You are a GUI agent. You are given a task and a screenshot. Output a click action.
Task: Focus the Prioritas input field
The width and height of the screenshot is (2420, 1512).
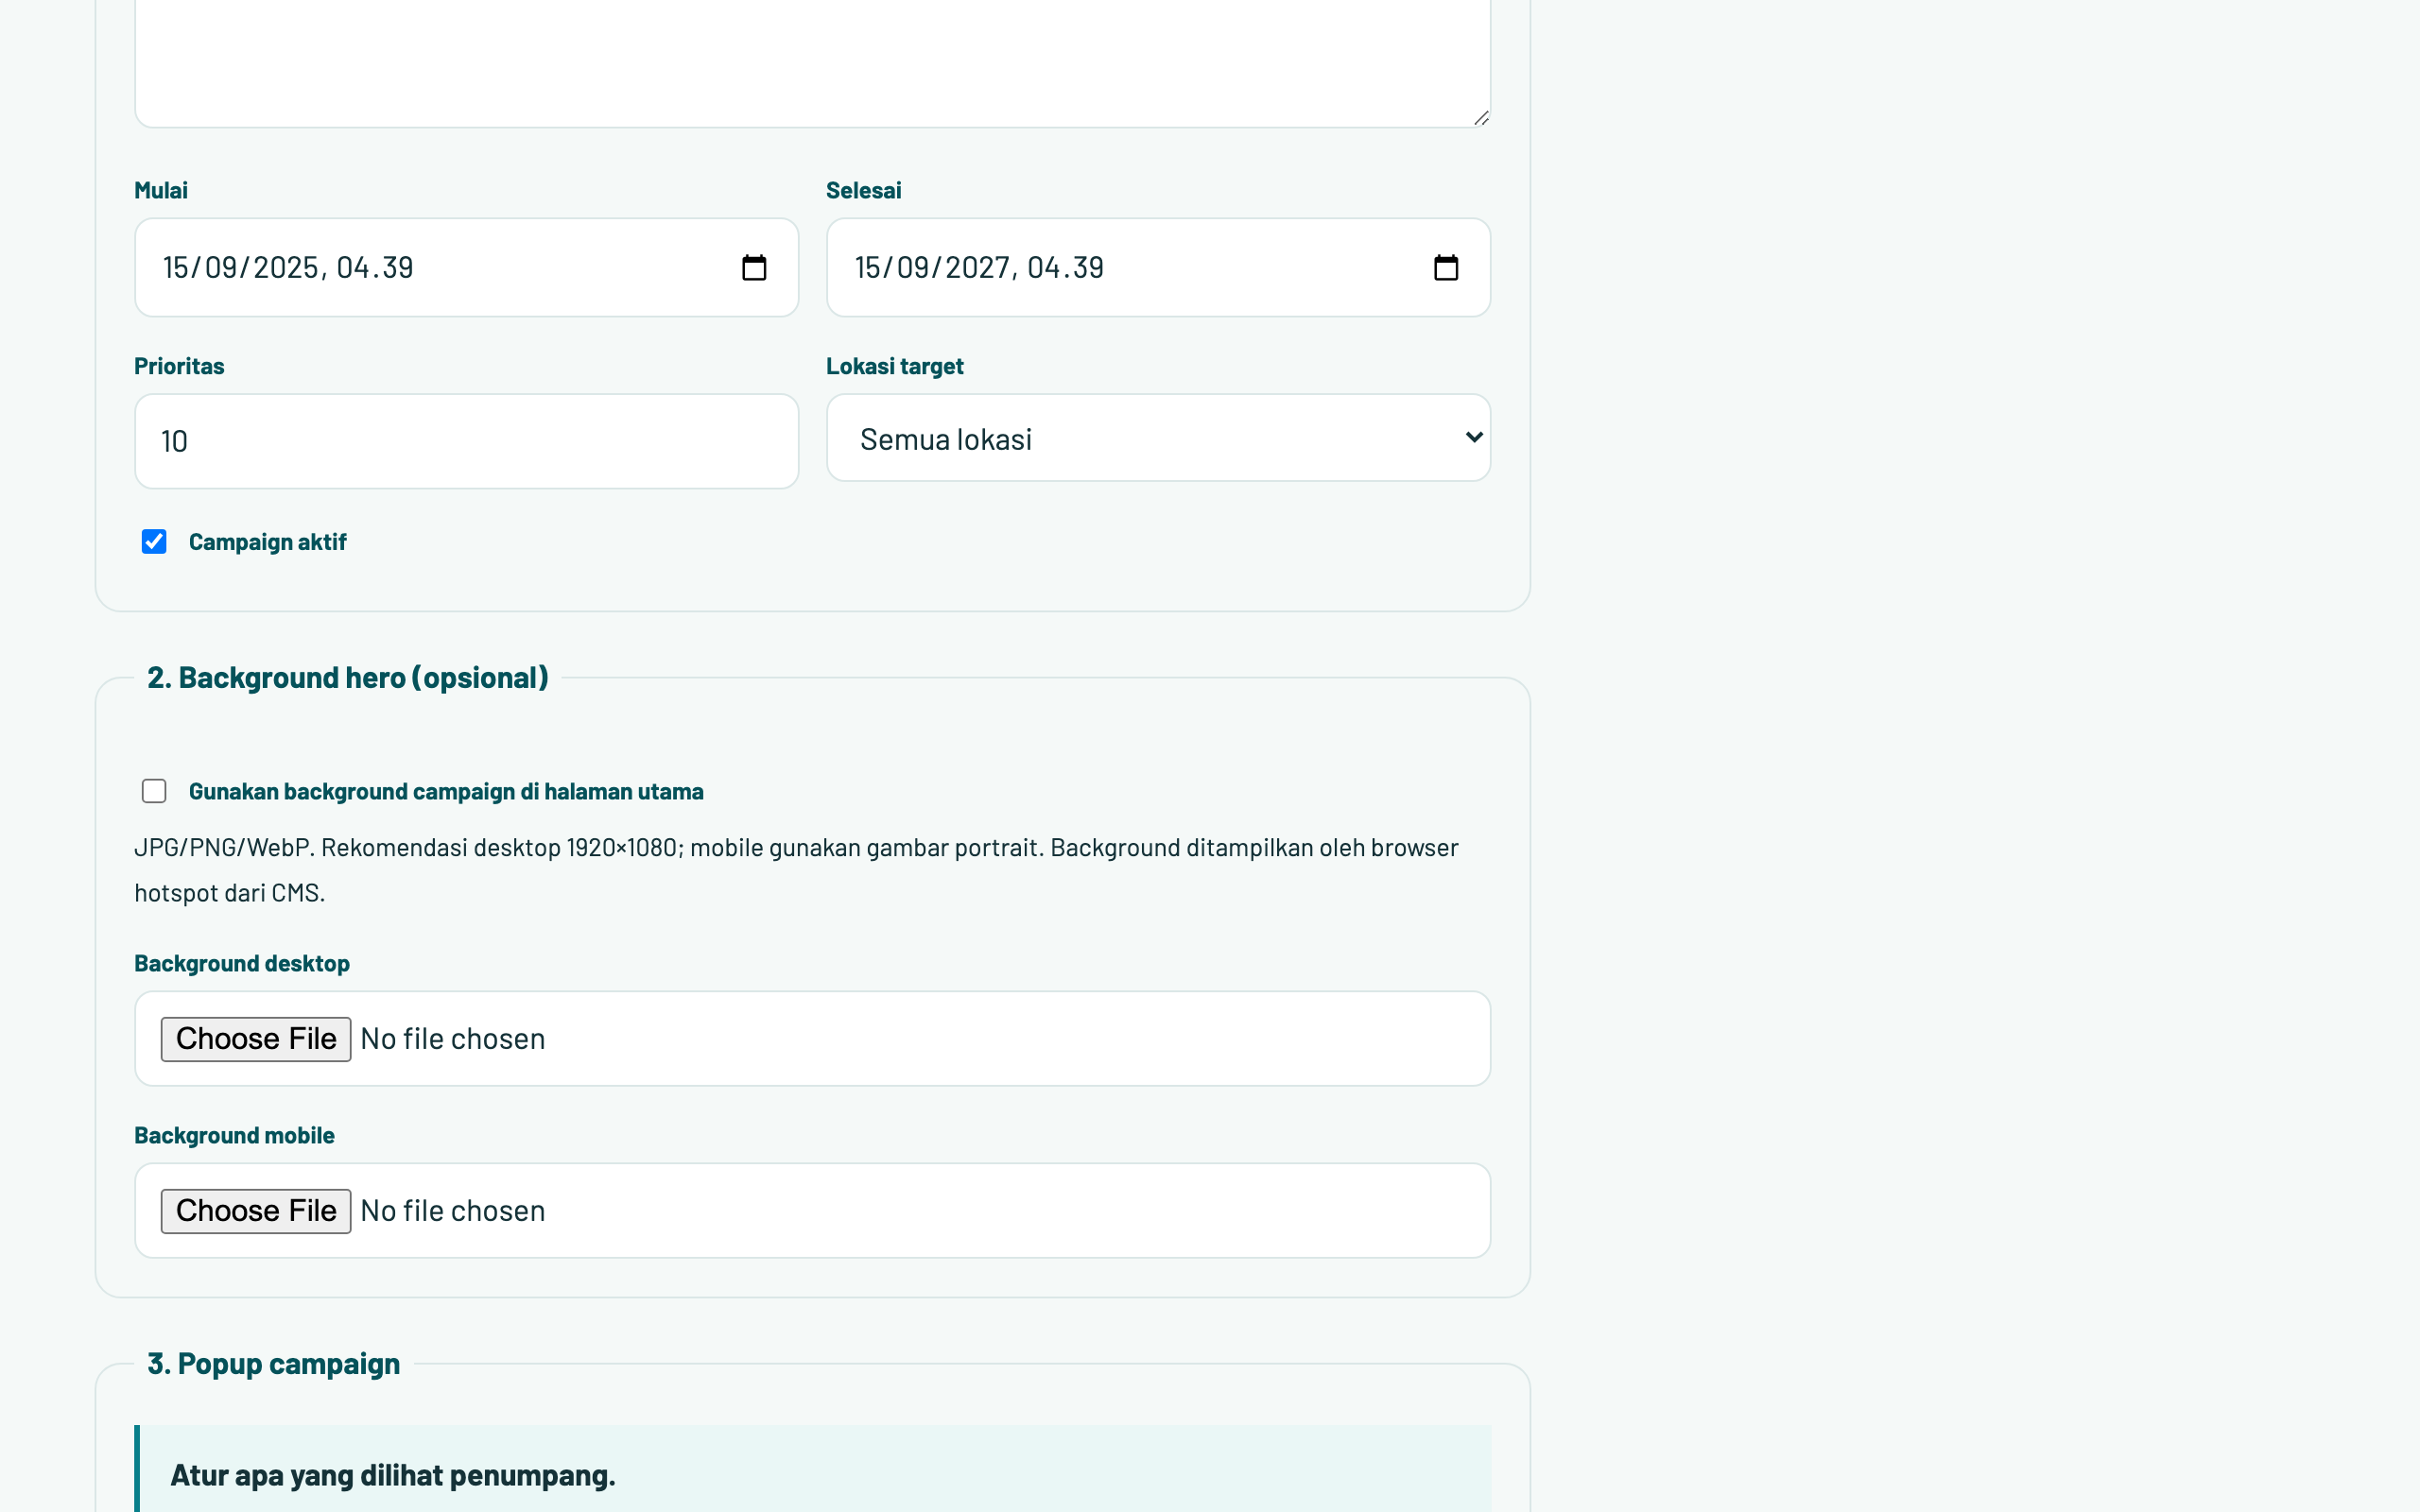[x=467, y=441]
